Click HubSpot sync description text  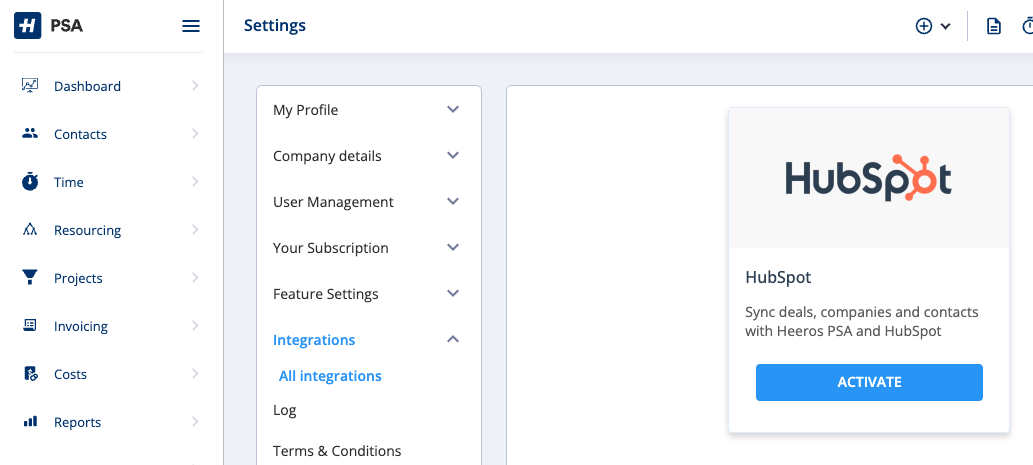862,321
